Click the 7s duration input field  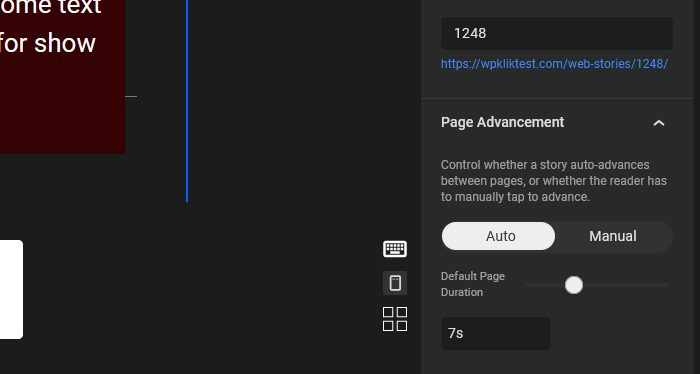(496, 333)
